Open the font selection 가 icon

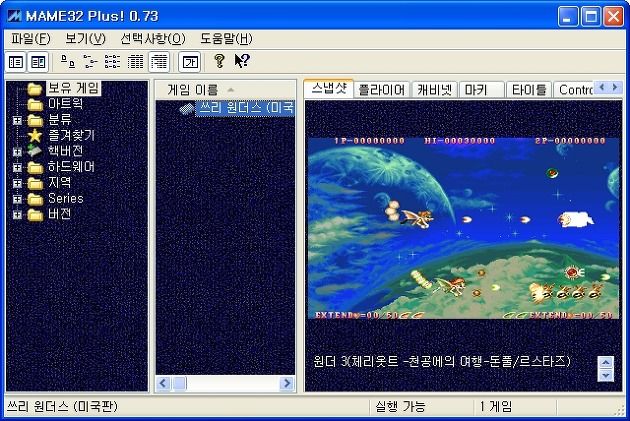pos(190,62)
